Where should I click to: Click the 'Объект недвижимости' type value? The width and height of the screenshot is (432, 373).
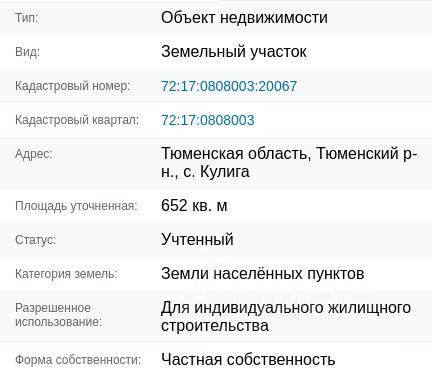[244, 17]
